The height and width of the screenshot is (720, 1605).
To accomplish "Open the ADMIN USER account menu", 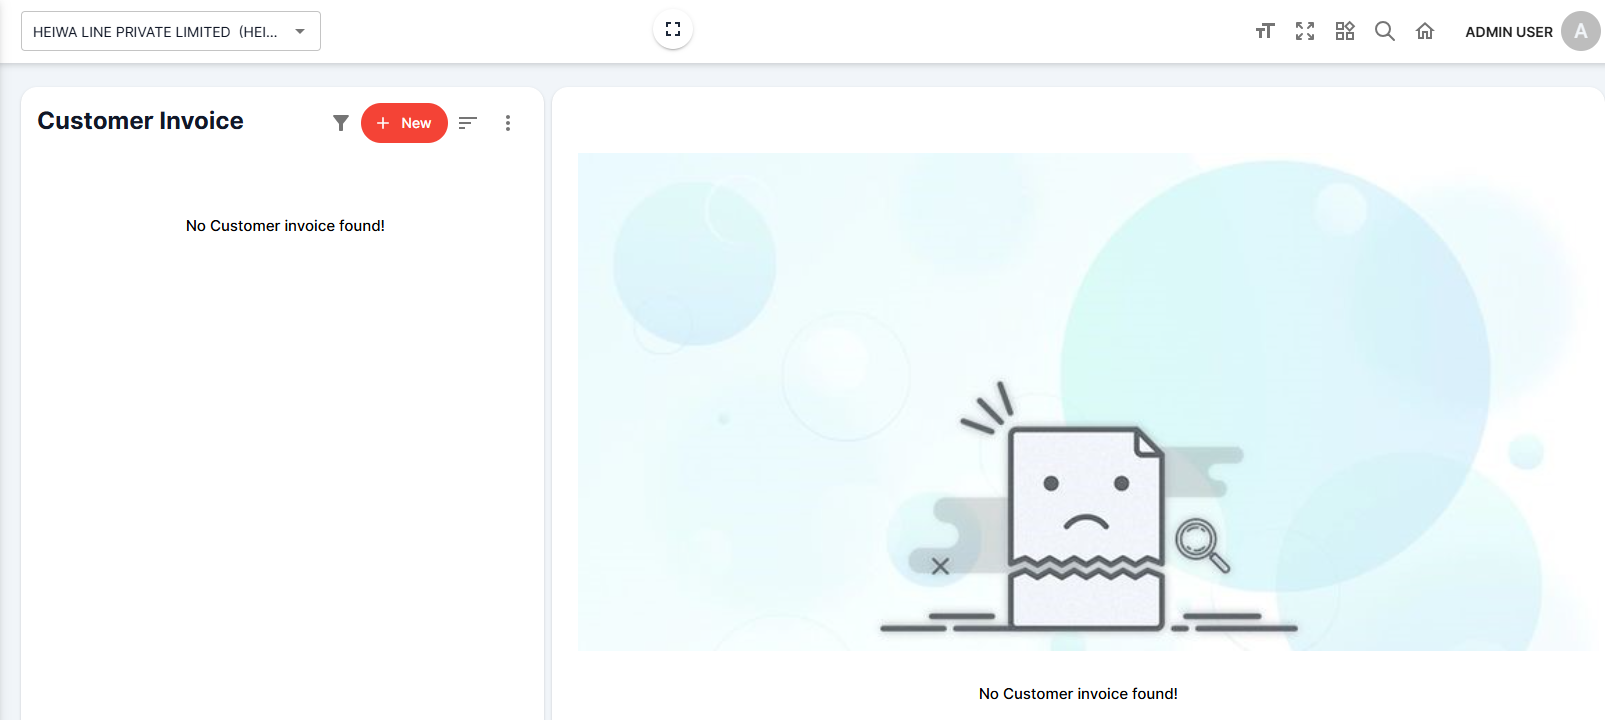I will [x=1508, y=32].
